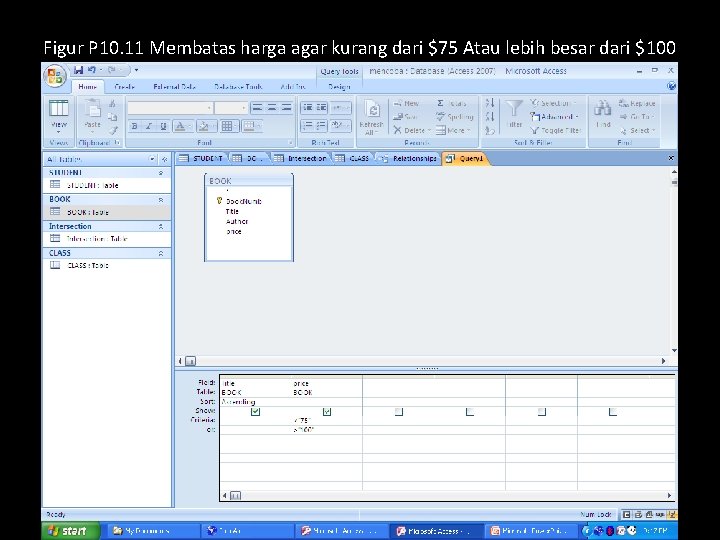Click the Copy icon in Clipboard group
The image size is (720, 540).
[x=113, y=117]
